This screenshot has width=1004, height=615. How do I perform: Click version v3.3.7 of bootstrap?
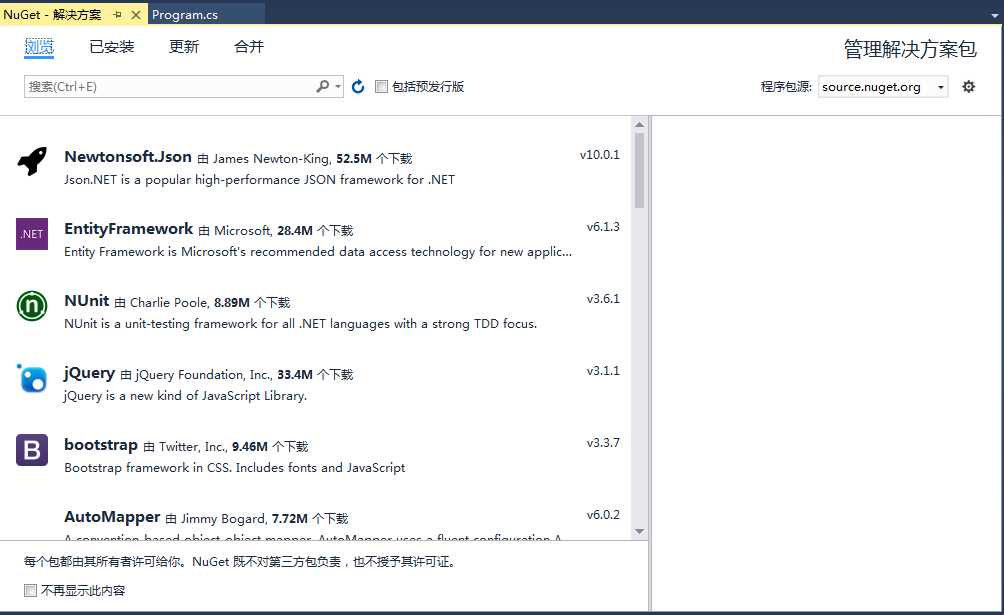coord(603,442)
